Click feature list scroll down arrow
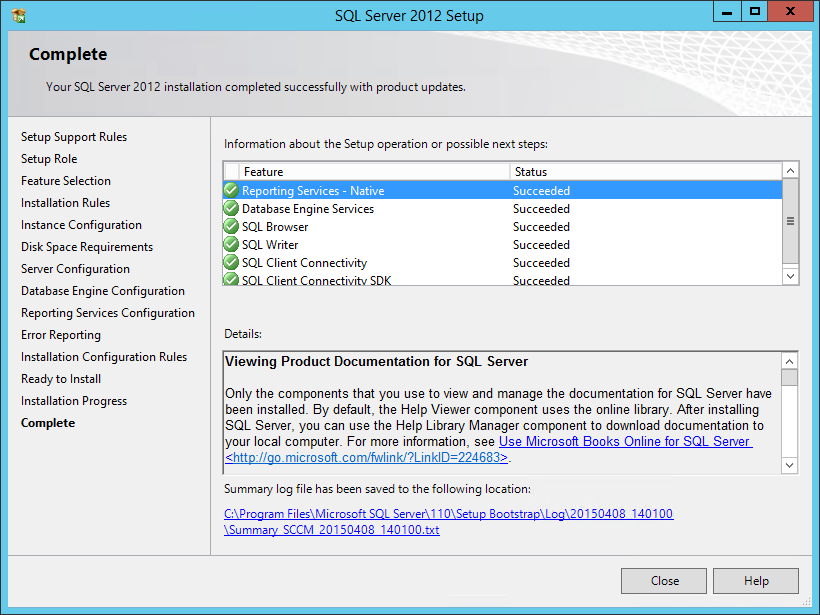Viewport: 820px width, 615px height. pyautogui.click(x=790, y=276)
